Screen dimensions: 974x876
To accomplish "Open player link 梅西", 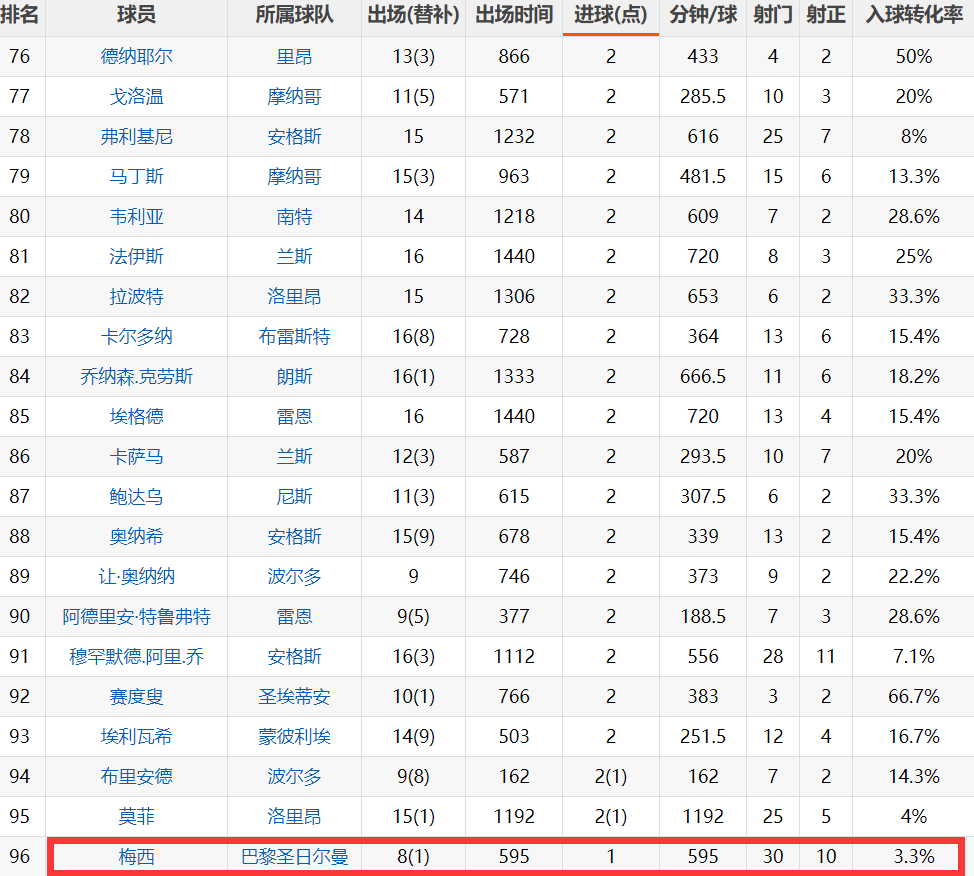I will coord(136,856).
